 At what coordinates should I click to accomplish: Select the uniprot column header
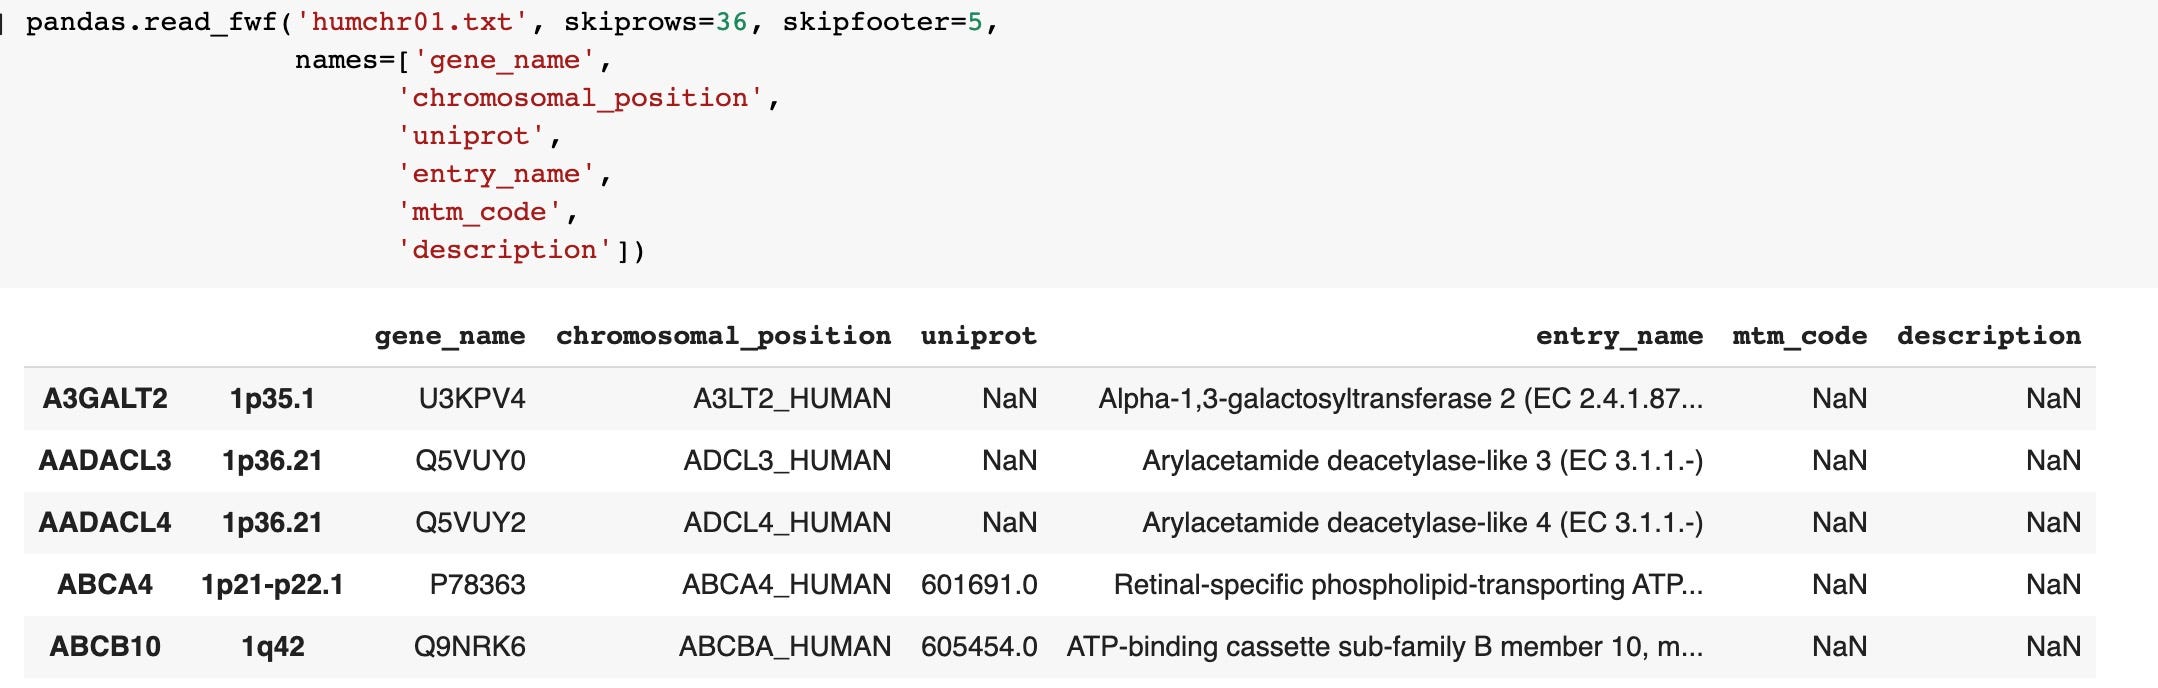978,336
